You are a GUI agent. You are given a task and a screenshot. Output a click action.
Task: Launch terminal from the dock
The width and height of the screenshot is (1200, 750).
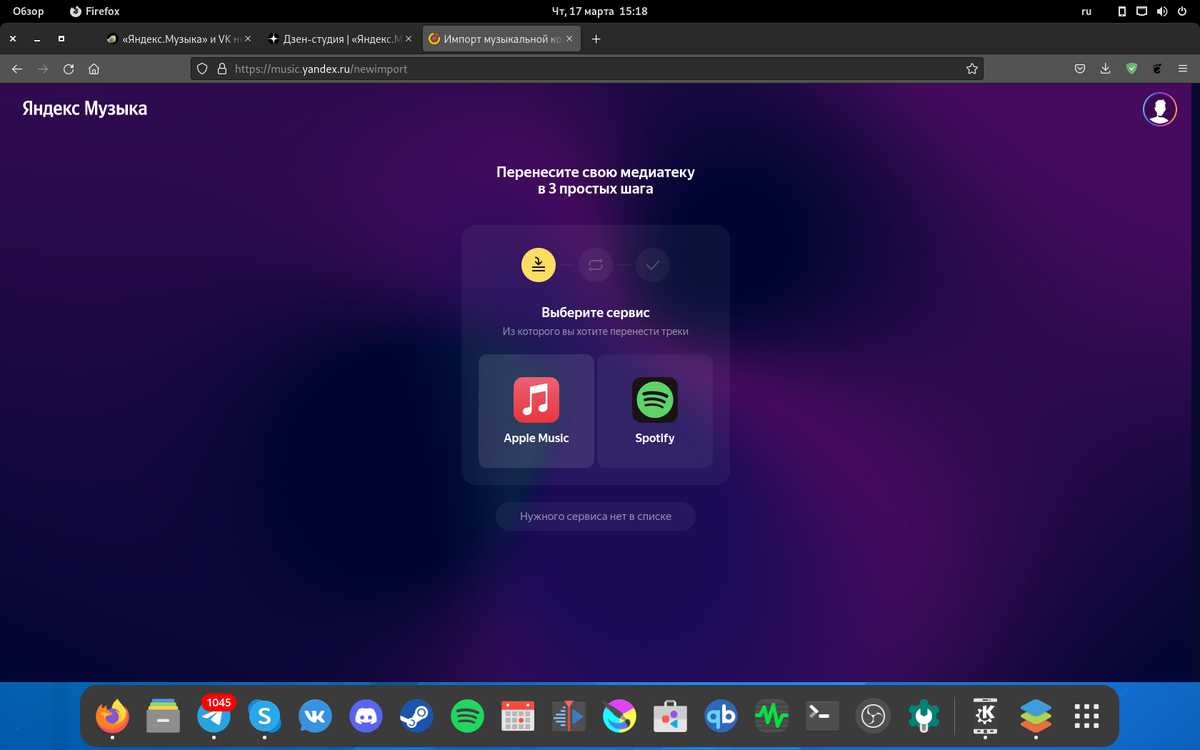coord(823,715)
